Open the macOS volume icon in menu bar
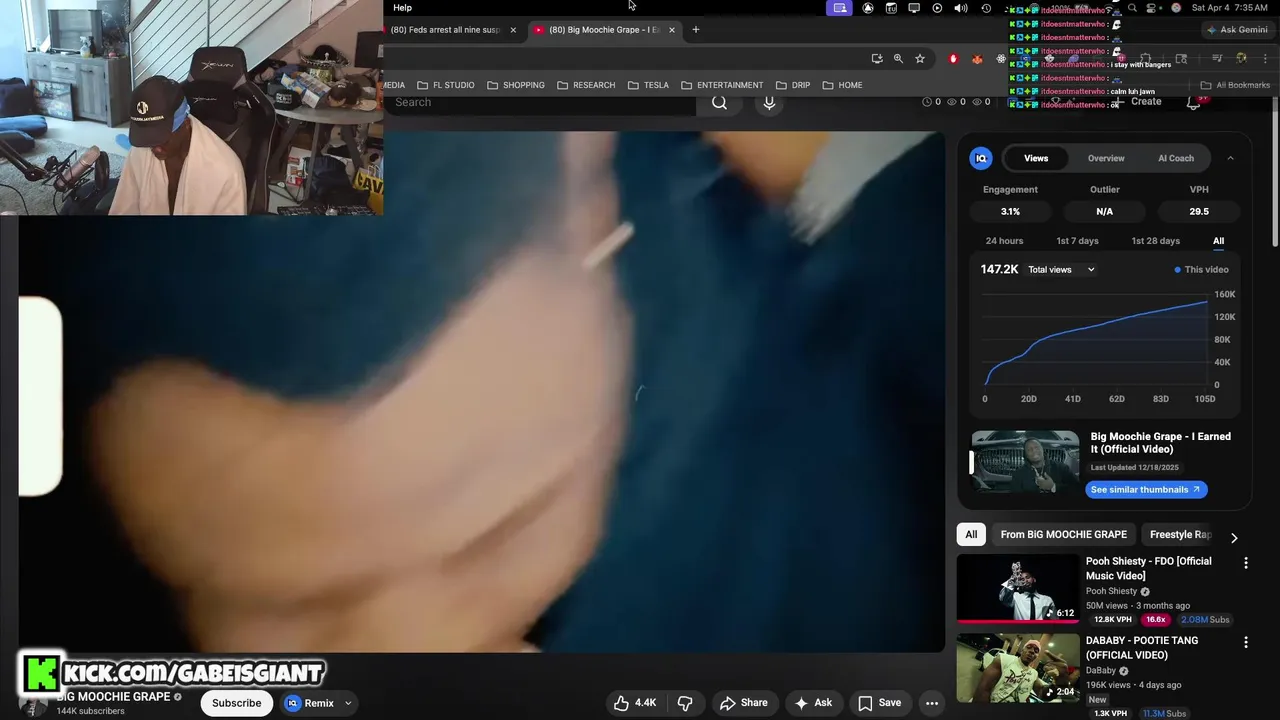 pyautogui.click(x=961, y=8)
